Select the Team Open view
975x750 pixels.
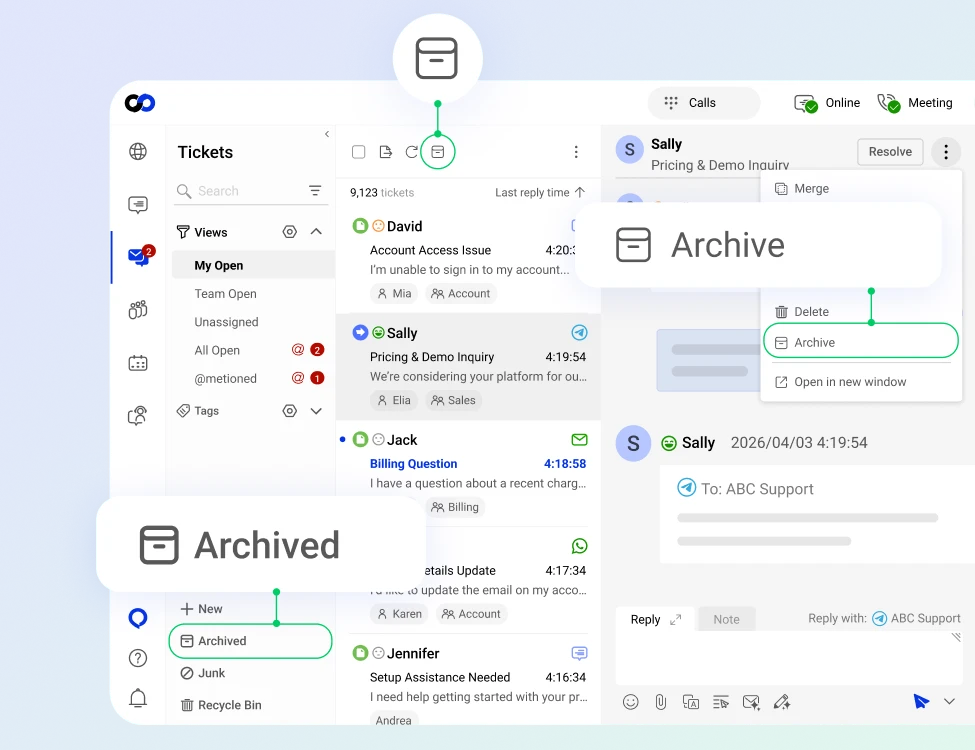click(225, 294)
